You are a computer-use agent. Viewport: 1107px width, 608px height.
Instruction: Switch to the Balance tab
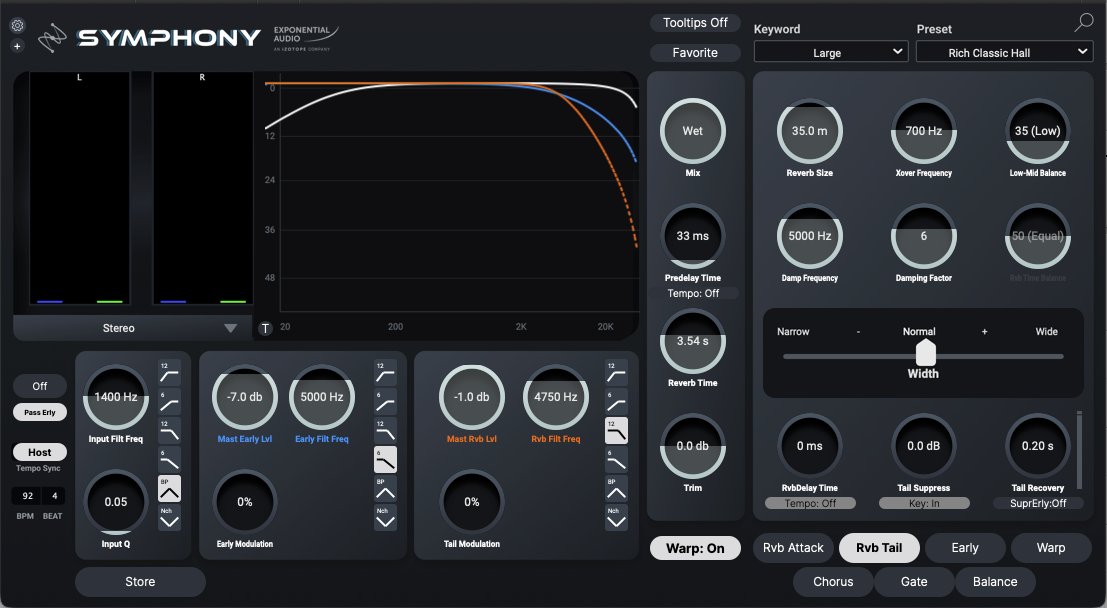[x=995, y=582]
